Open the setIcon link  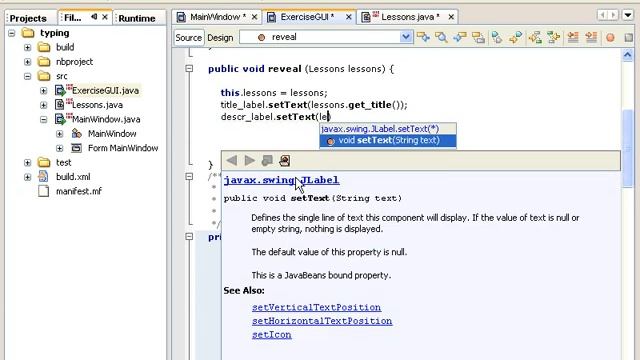(271, 335)
